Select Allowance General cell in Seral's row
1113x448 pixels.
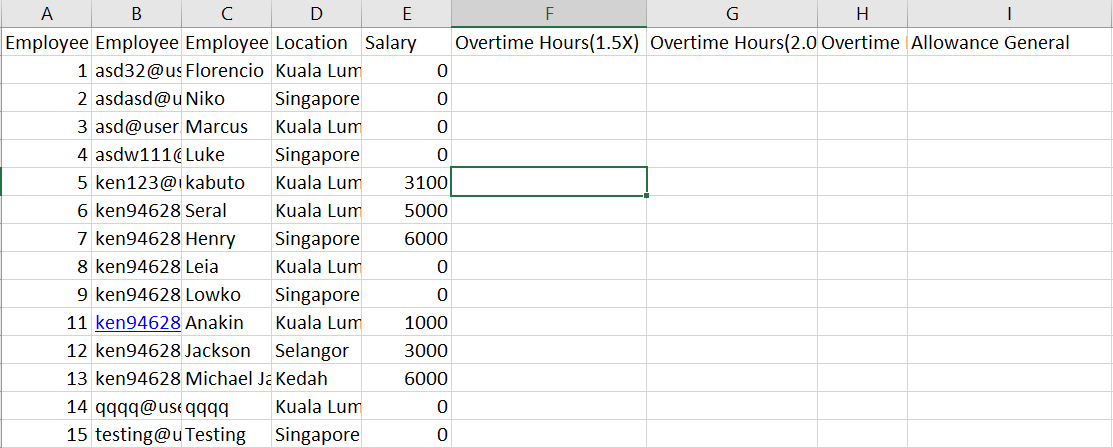tap(1010, 211)
